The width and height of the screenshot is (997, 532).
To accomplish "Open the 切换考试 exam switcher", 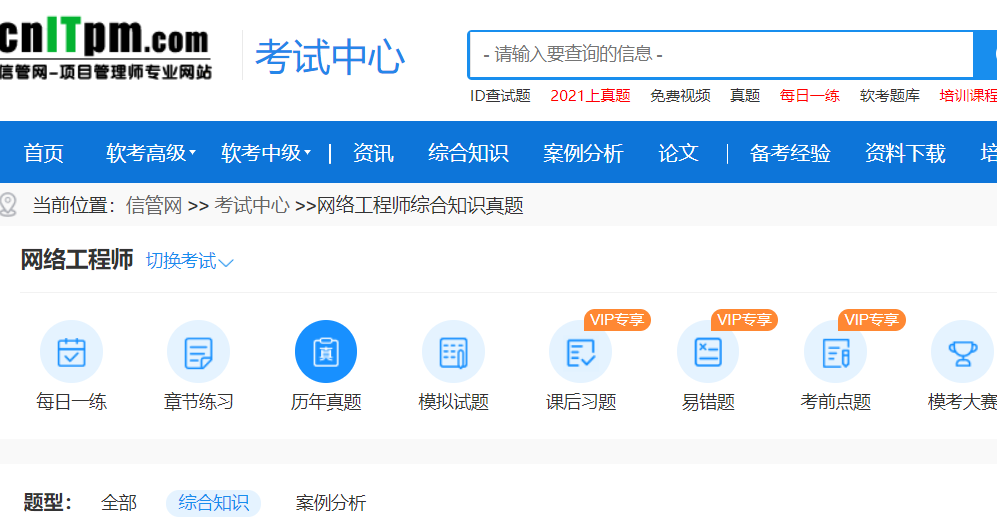I will [190, 261].
